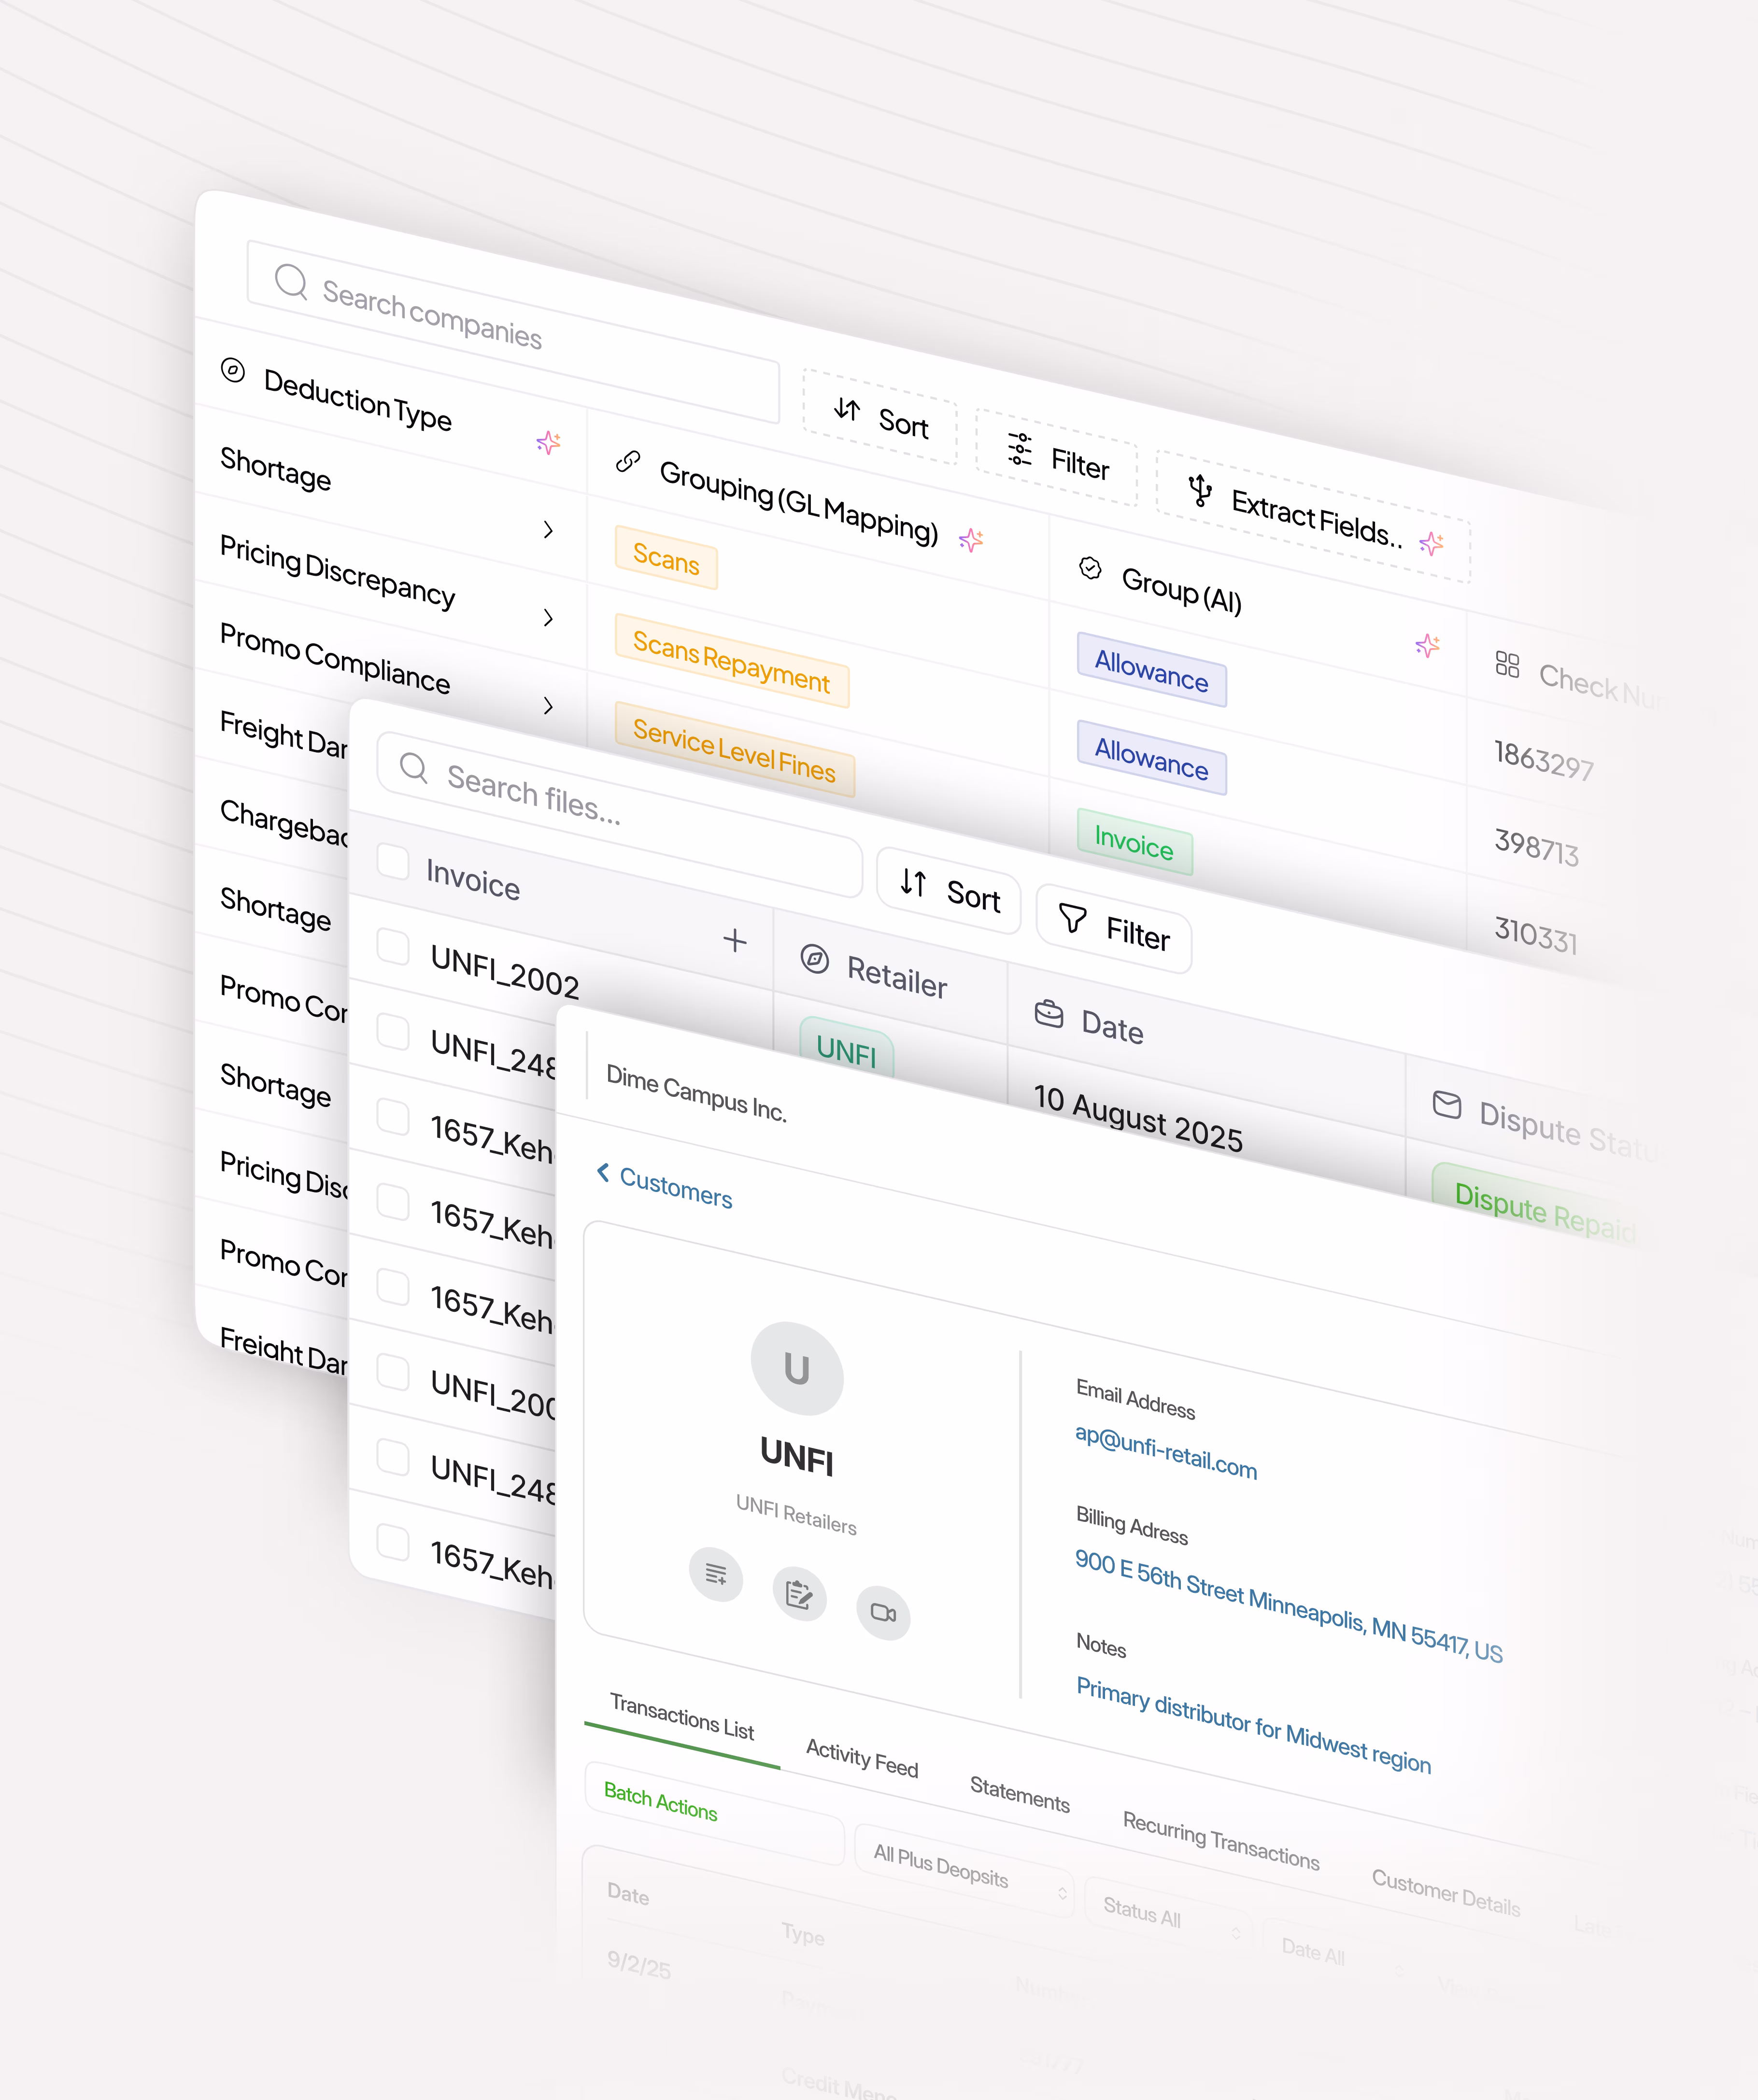Click sparkle icon in Group (AI) column

pos(1427,646)
